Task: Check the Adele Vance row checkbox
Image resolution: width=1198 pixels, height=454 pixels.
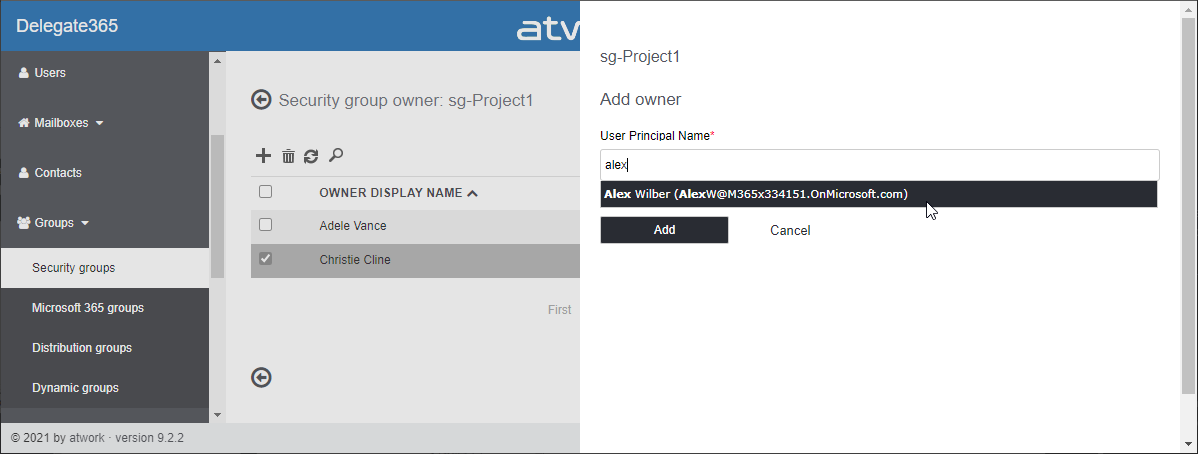Action: 266,226
